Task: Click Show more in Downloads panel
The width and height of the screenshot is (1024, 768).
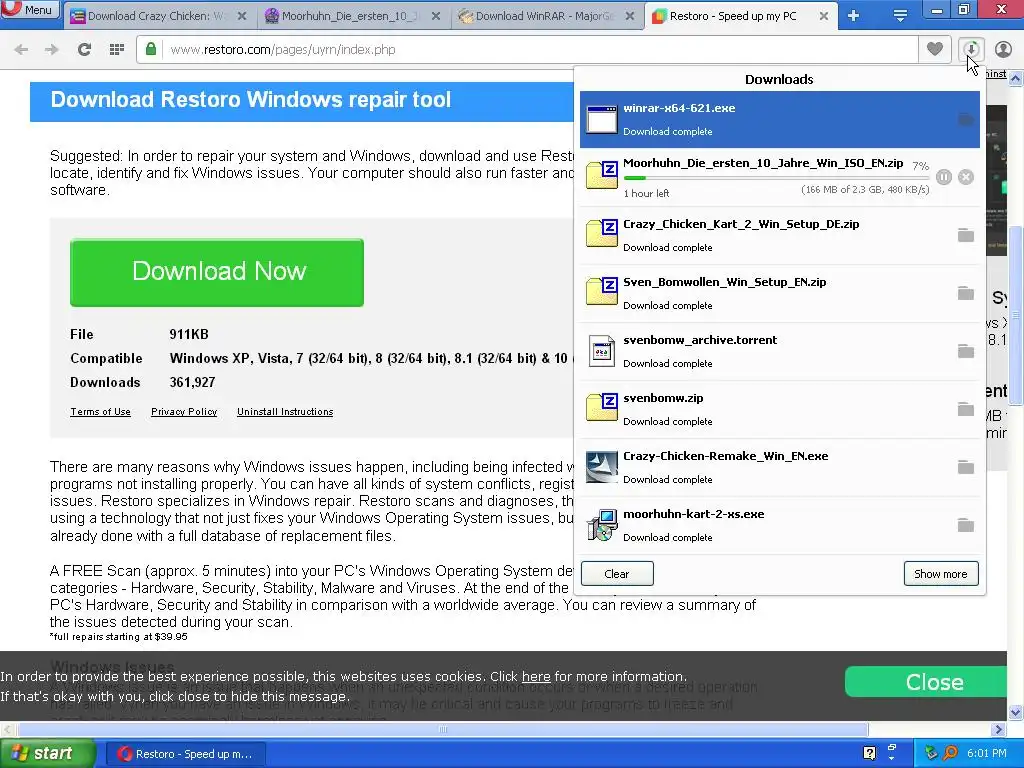Action: click(x=941, y=574)
